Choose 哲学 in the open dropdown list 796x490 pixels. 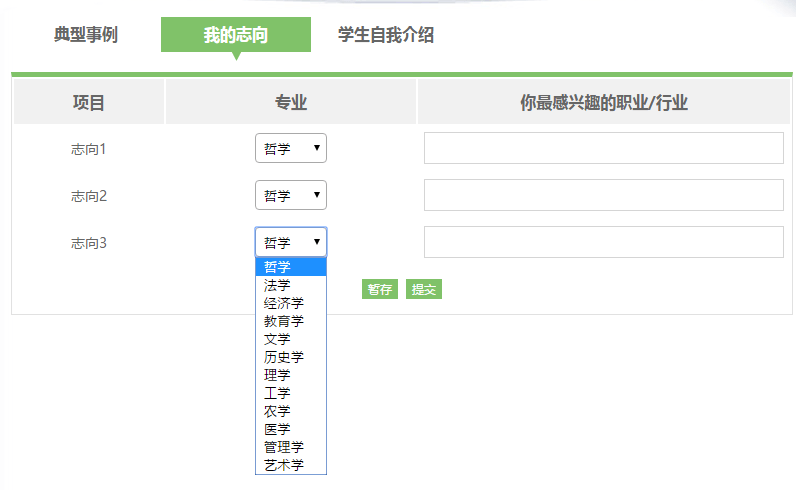pyautogui.click(x=291, y=267)
